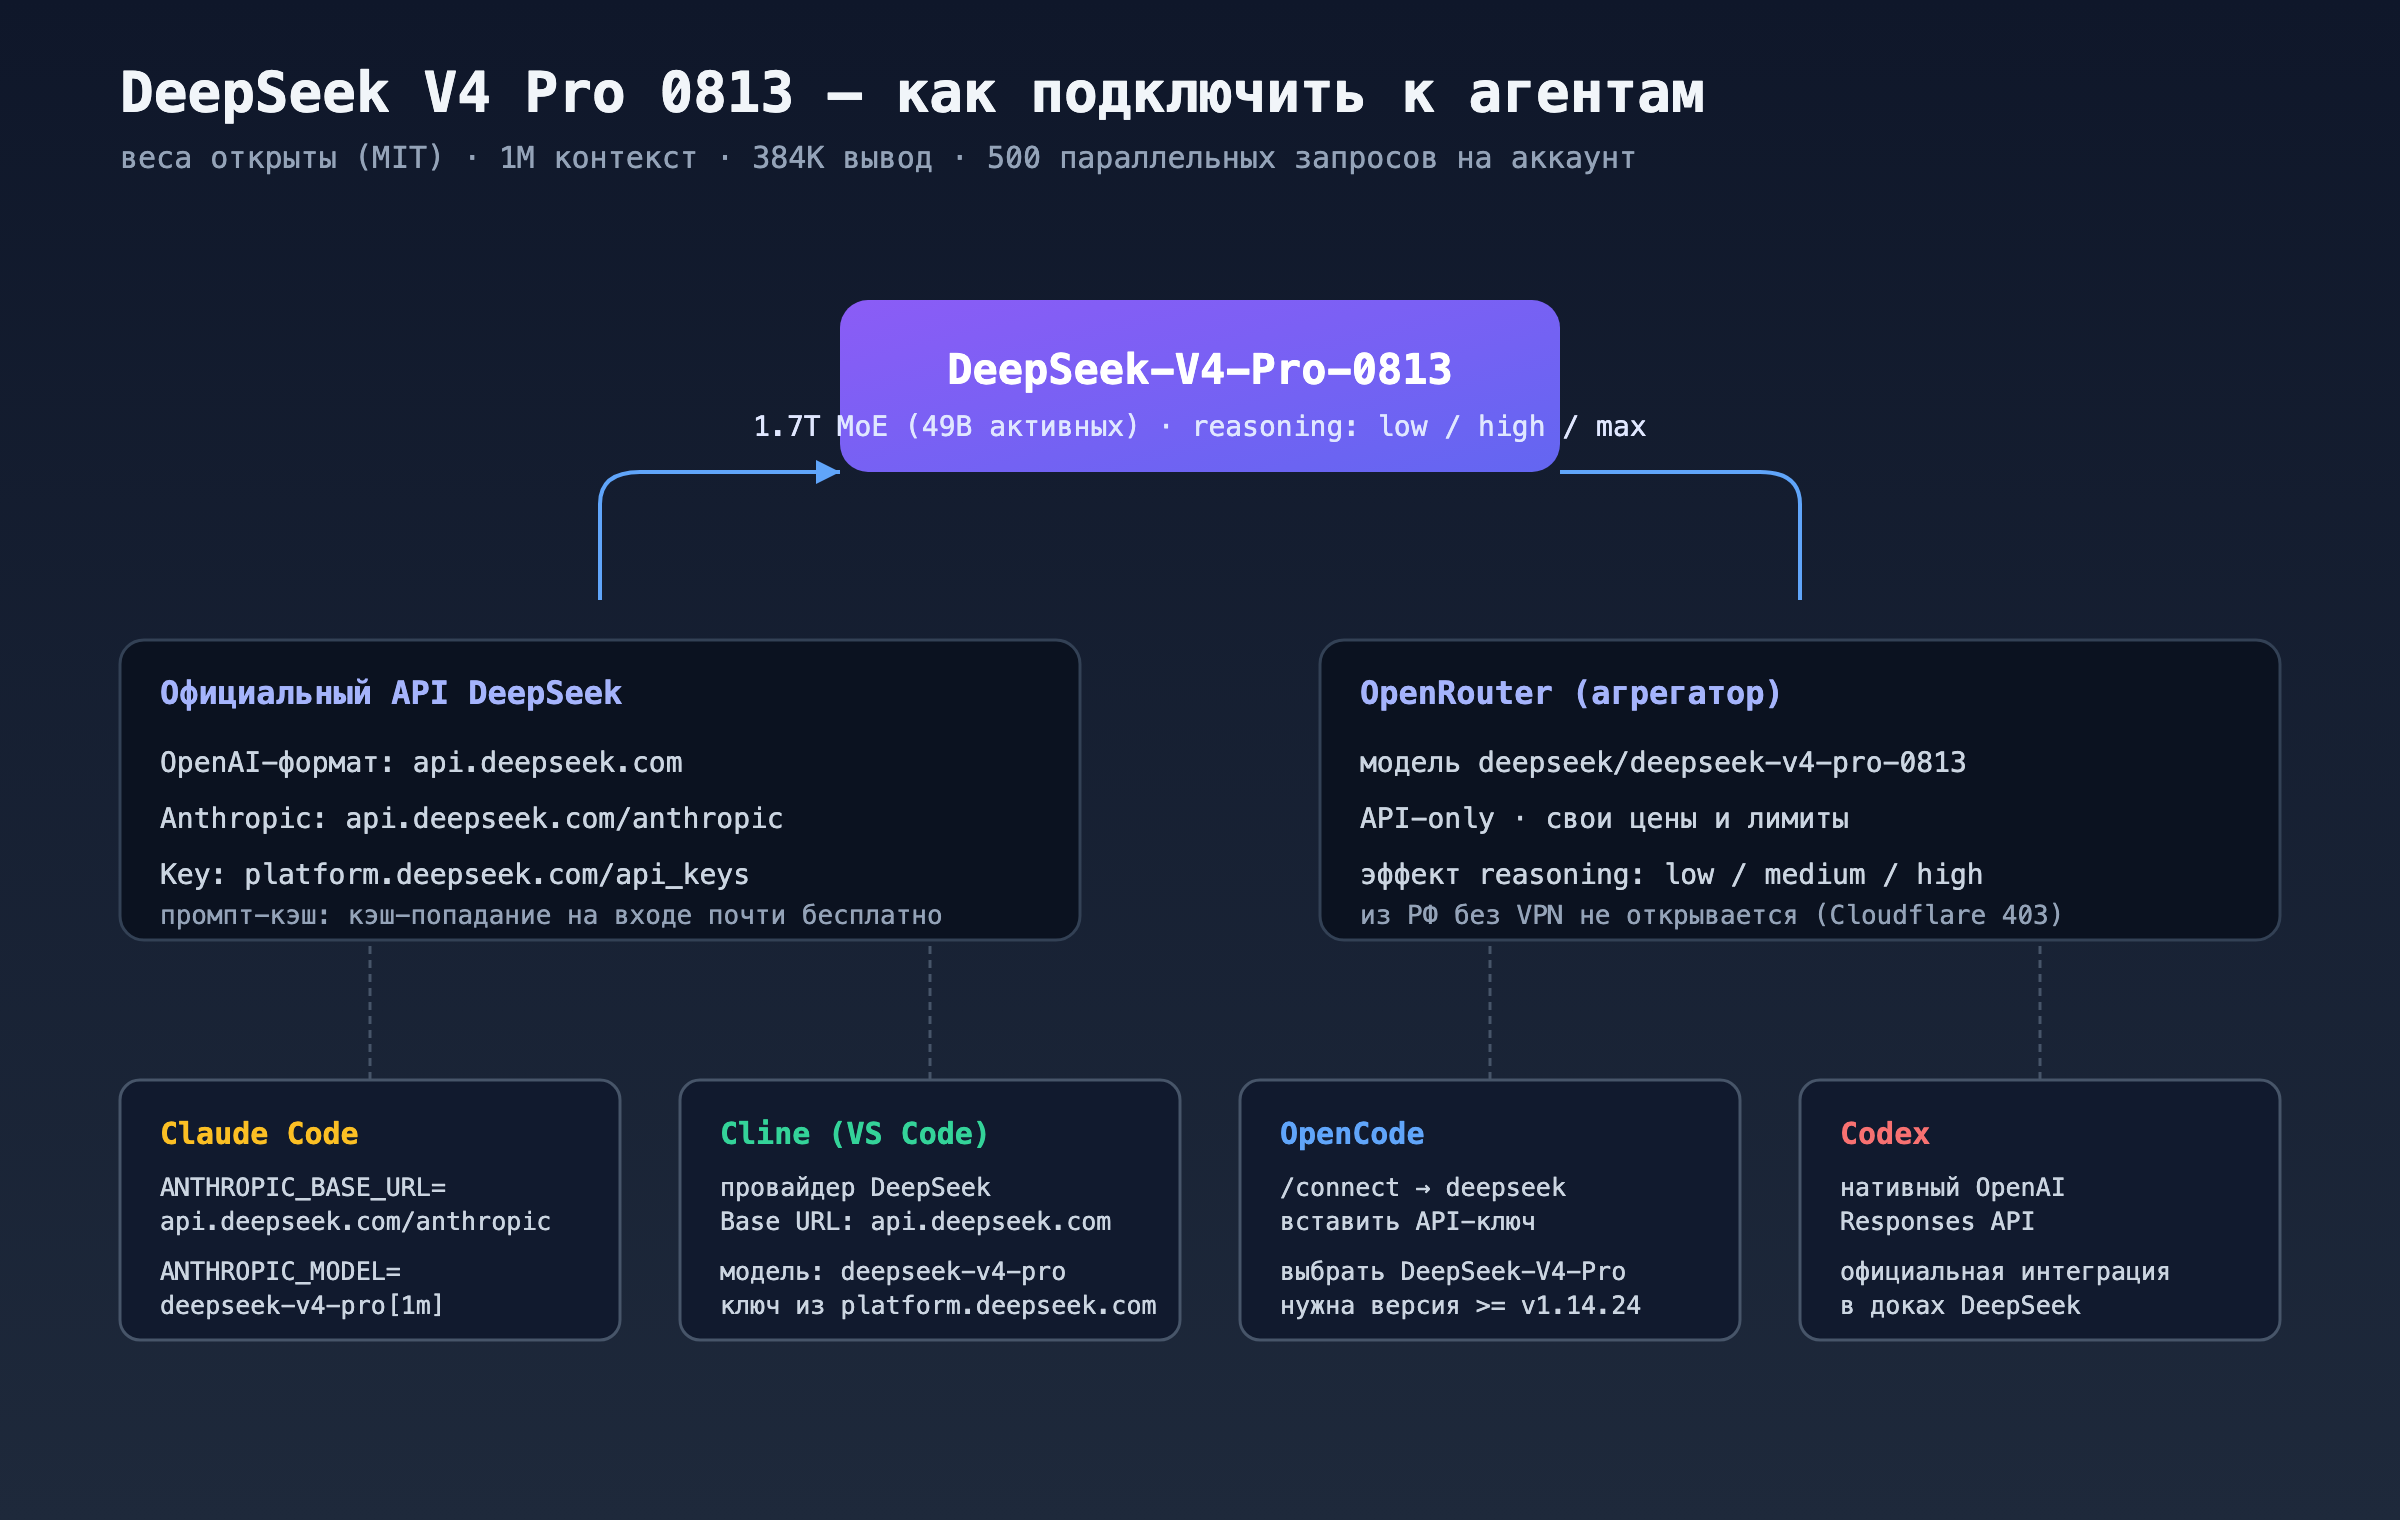Image resolution: width=2400 pixels, height=1520 pixels.
Task: Click the heading 'Официальный API DeepSeek'
Action: (391, 693)
